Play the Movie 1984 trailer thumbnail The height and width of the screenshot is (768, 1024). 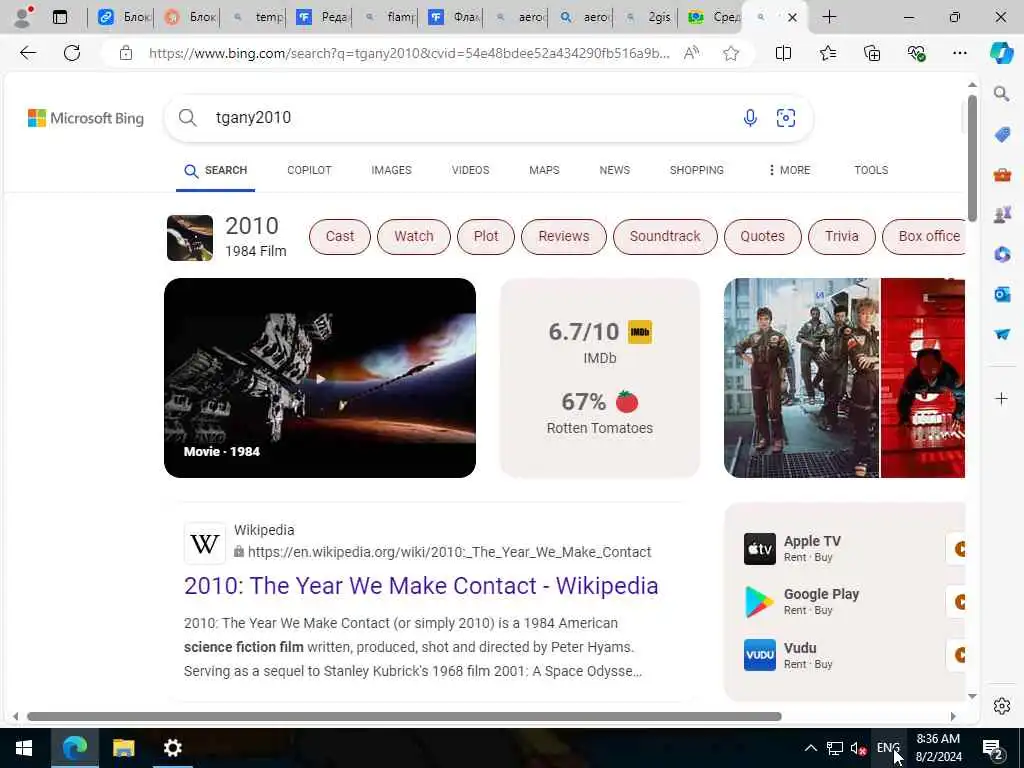[320, 378]
